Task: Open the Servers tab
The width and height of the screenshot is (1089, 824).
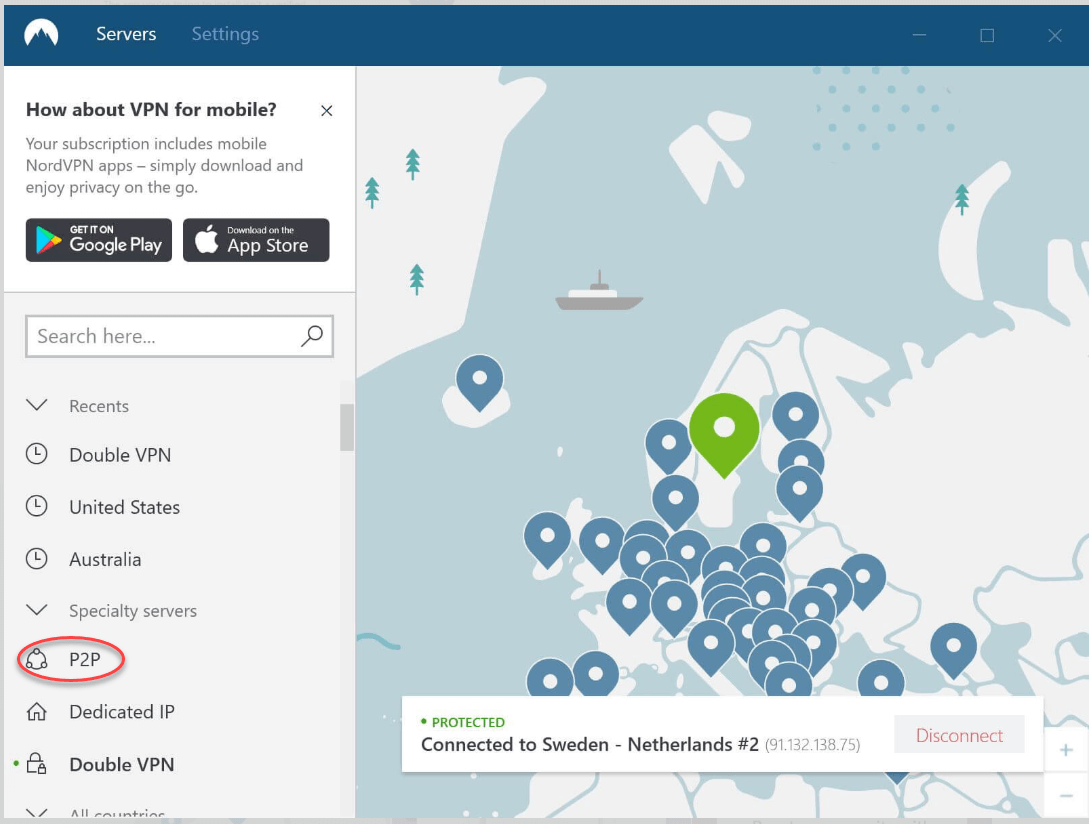Action: tap(126, 33)
